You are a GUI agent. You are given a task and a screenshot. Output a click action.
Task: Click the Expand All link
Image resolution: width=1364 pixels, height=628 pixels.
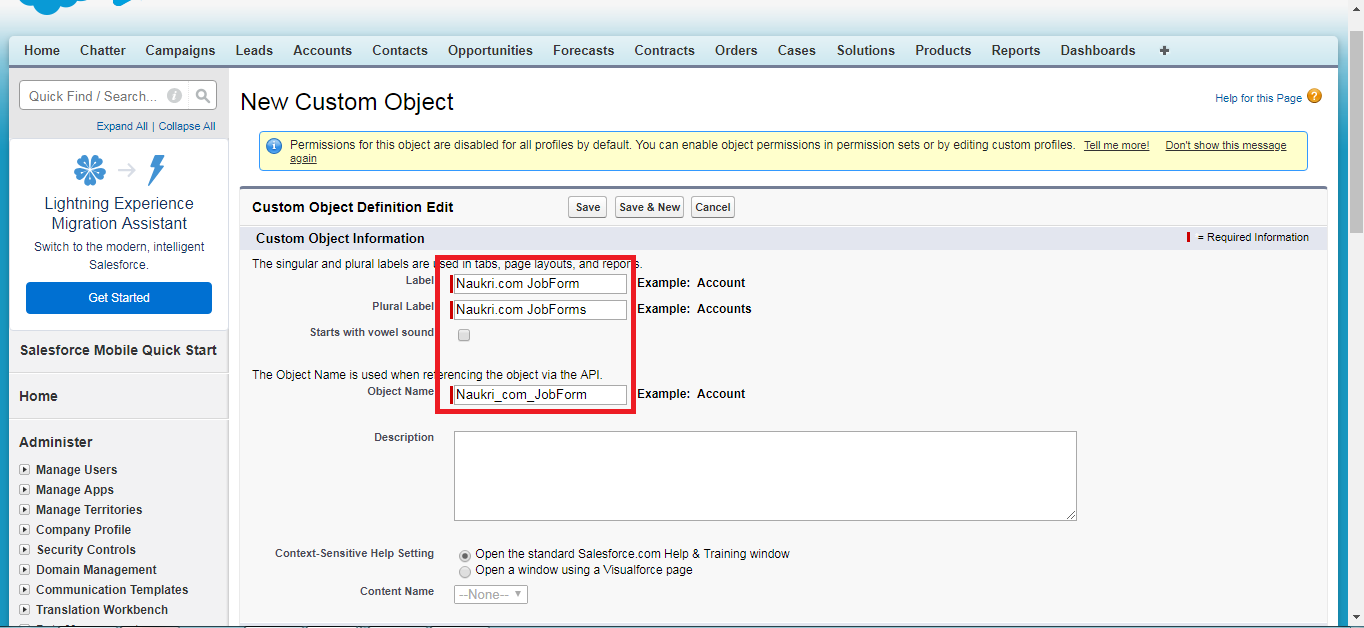(x=122, y=126)
